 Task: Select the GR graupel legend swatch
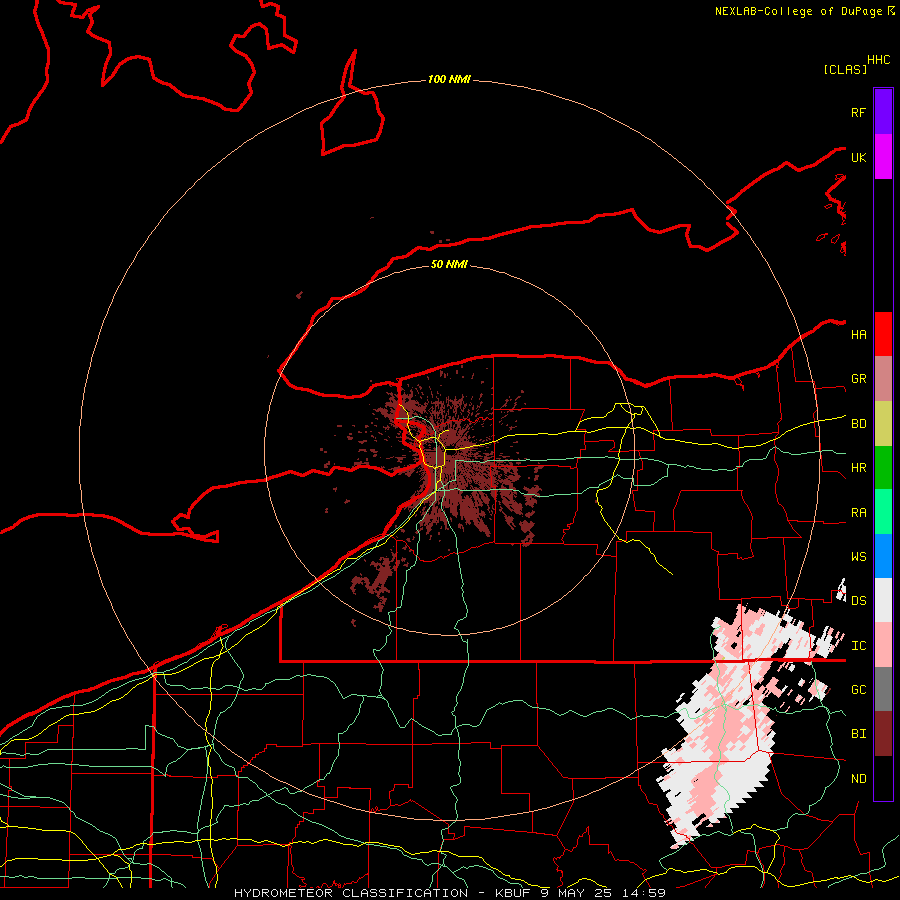[x=883, y=379]
